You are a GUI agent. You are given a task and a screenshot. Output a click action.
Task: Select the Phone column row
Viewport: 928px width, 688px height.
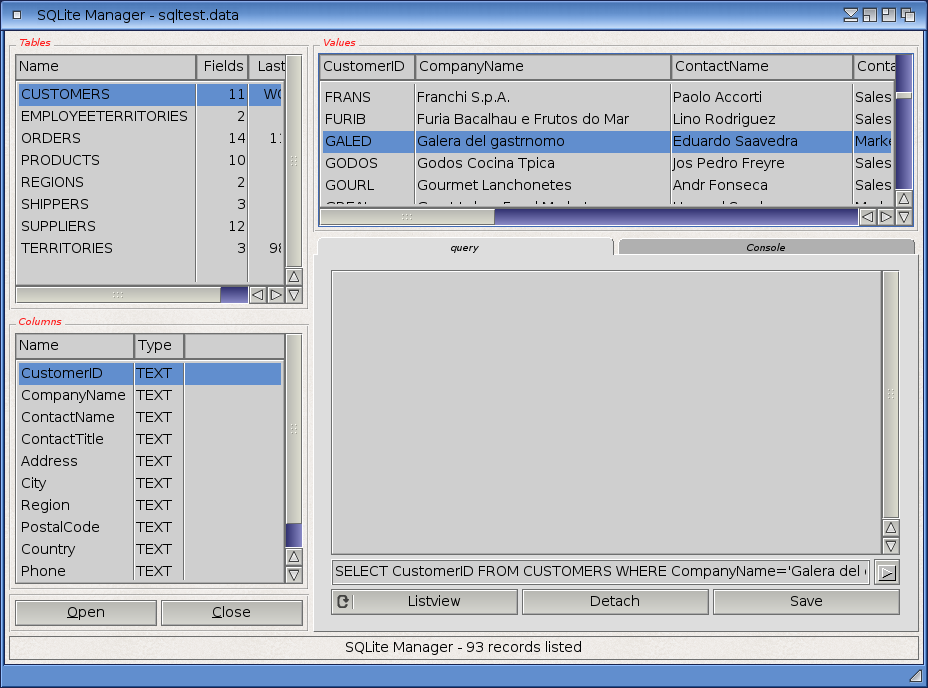pyautogui.click(x=149, y=571)
